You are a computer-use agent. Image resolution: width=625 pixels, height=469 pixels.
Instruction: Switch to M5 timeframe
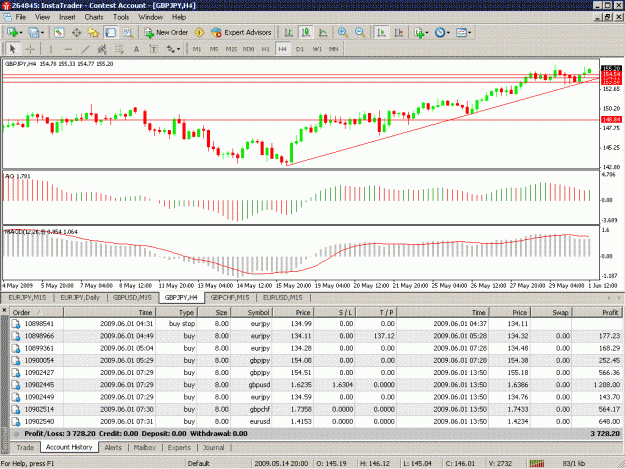click(x=214, y=49)
